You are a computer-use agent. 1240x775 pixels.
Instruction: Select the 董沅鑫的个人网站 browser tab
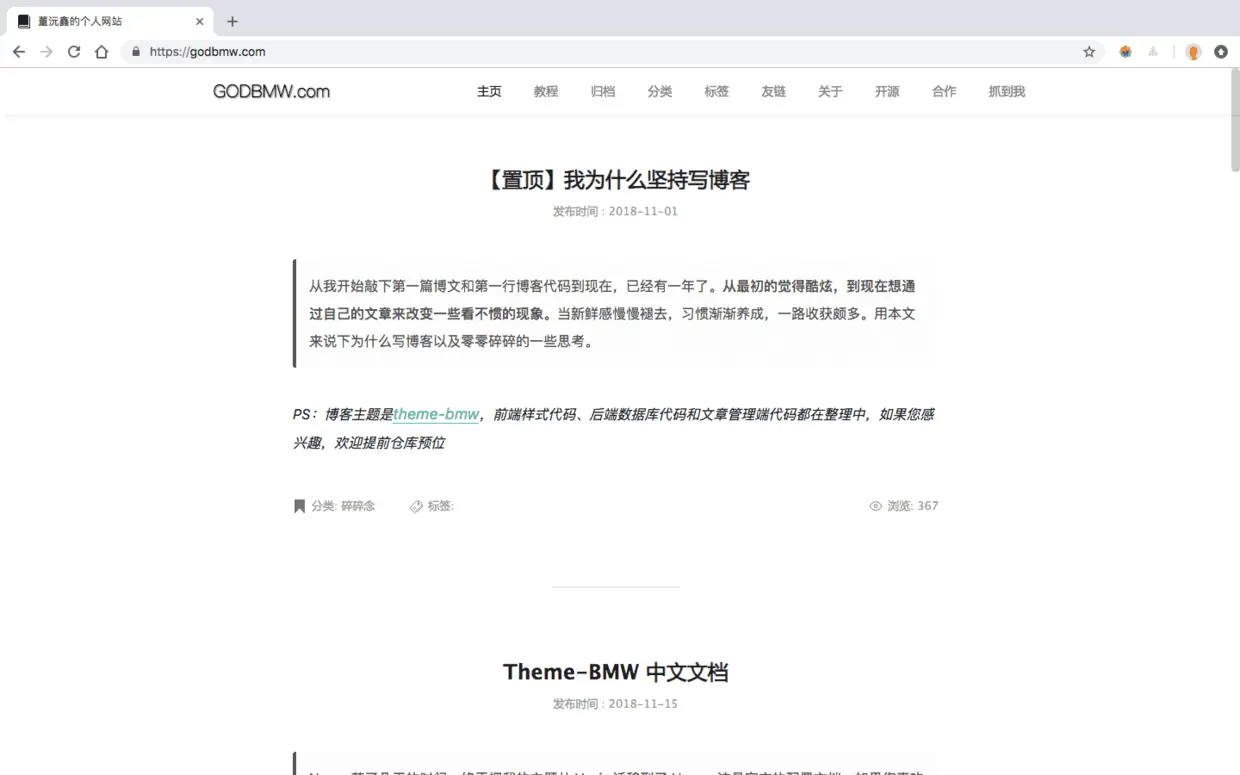[x=112, y=21]
